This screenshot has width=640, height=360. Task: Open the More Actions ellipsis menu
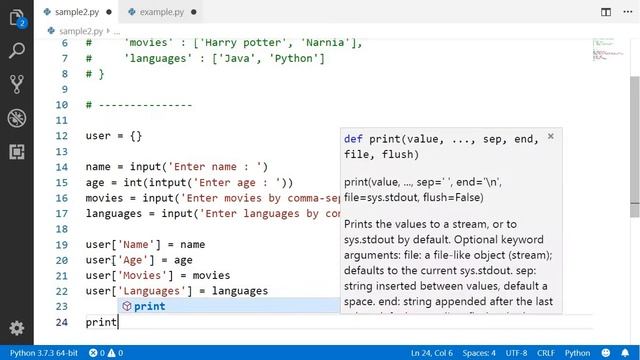tap(628, 12)
